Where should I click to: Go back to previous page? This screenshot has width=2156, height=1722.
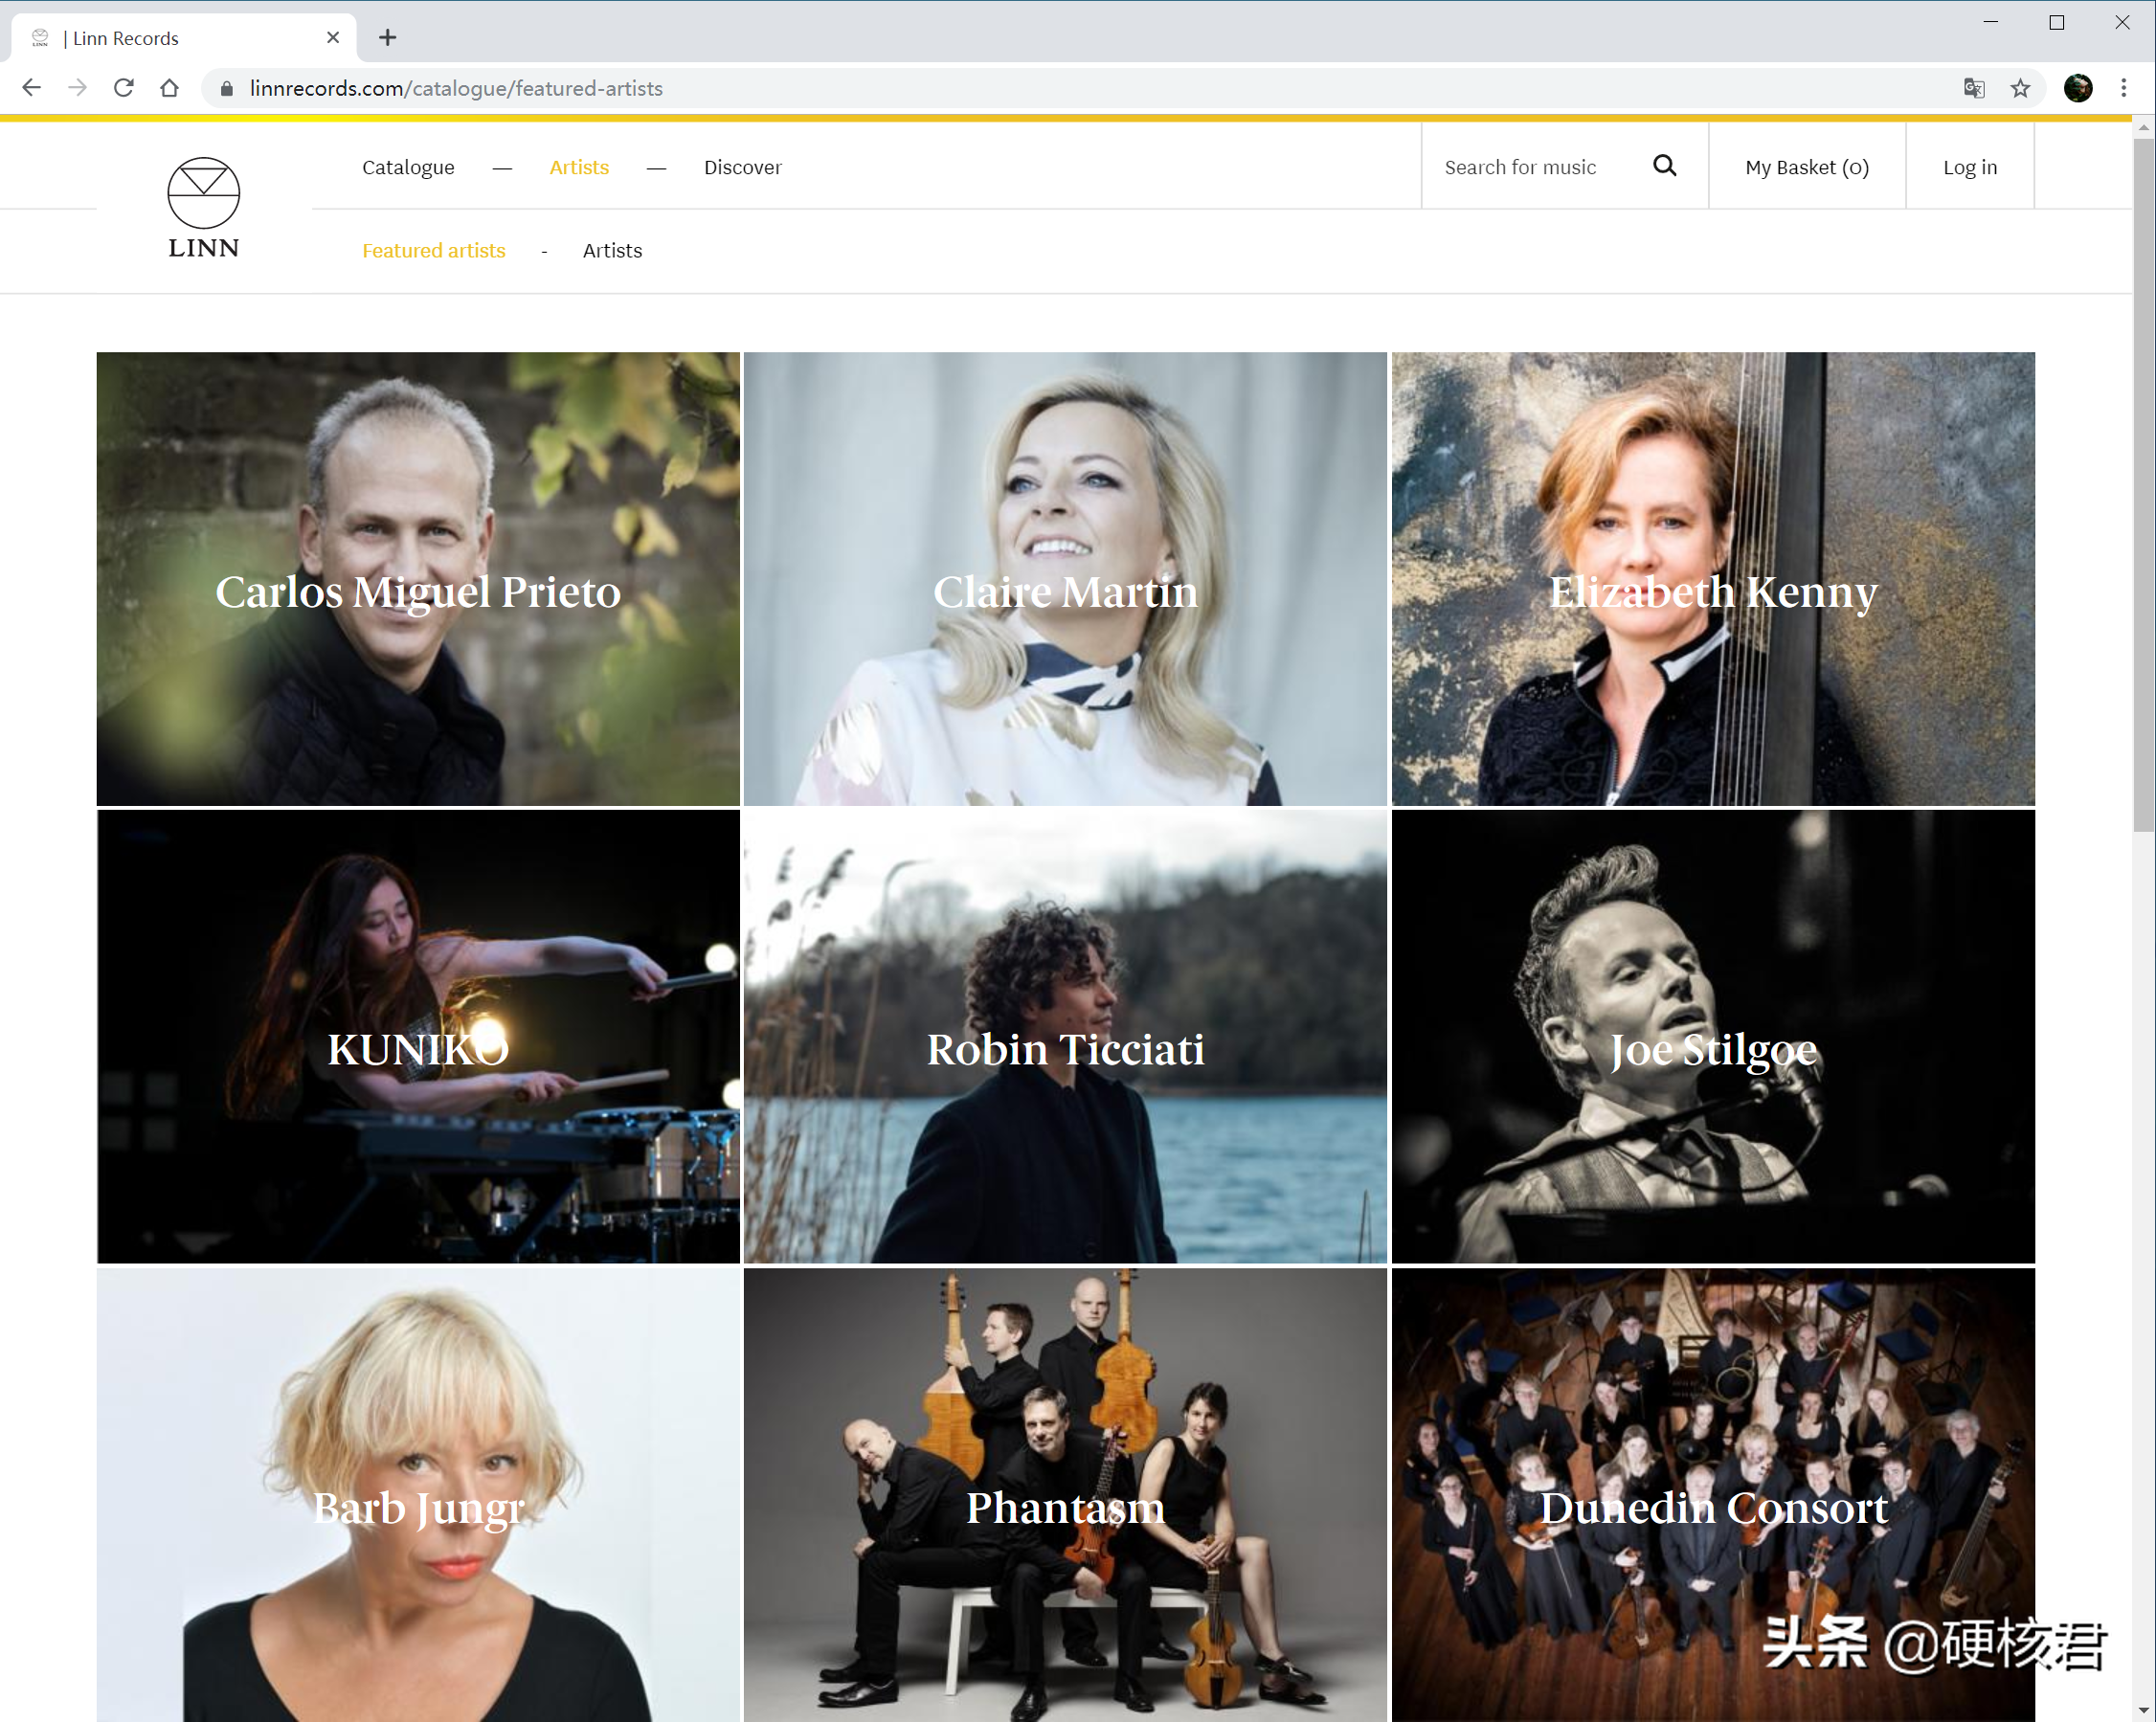pyautogui.click(x=31, y=88)
